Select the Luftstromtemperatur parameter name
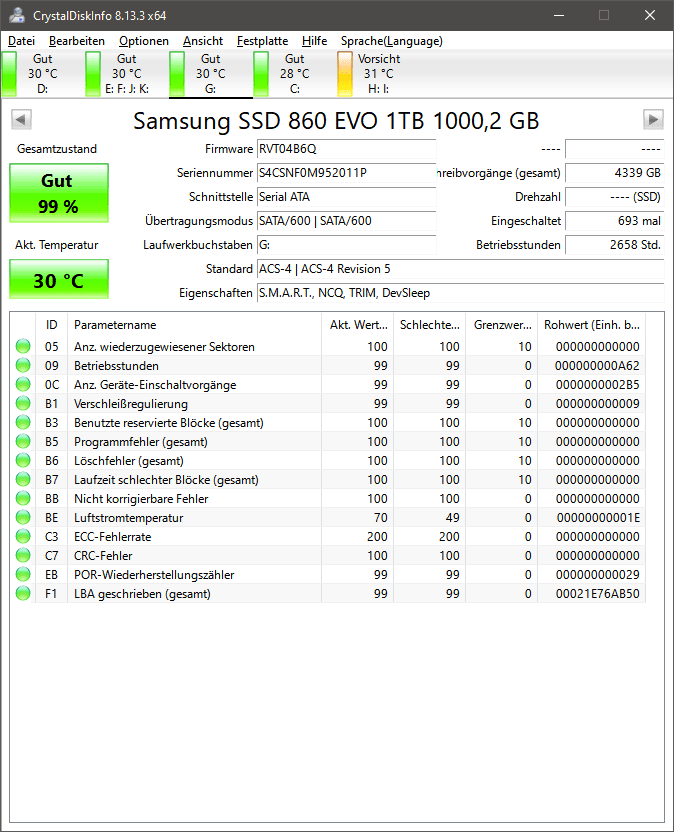The image size is (674, 832). [128, 518]
